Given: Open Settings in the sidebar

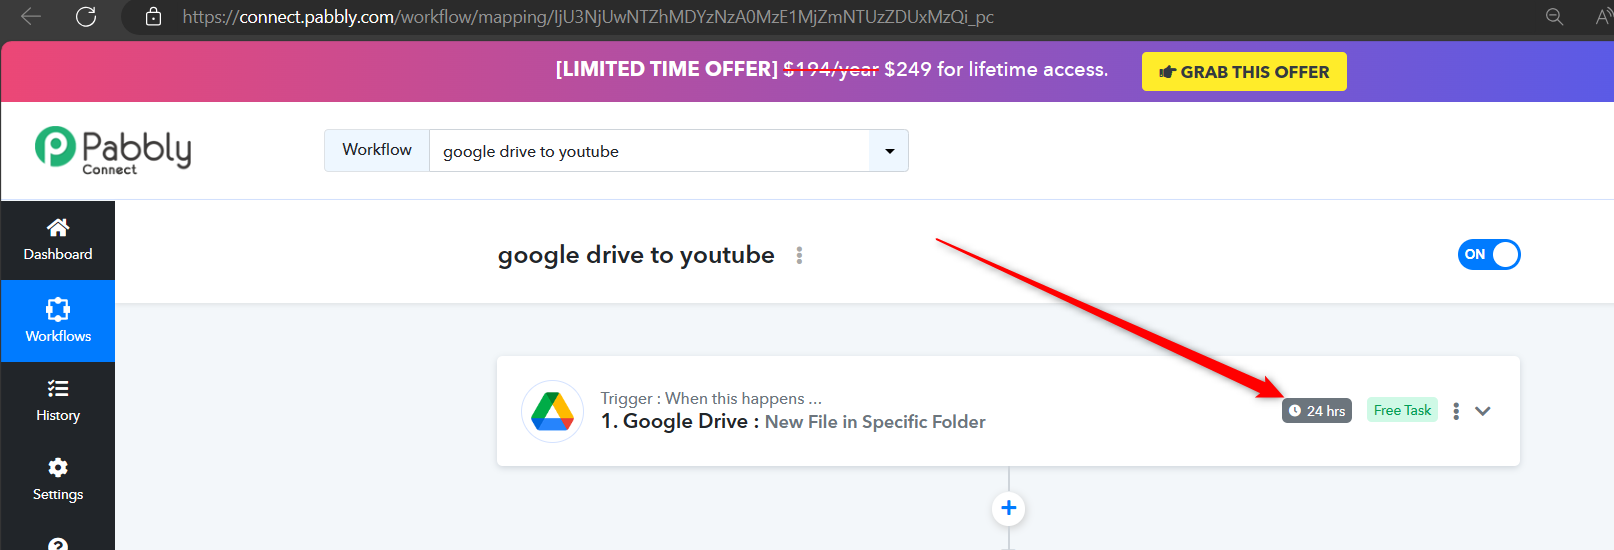Looking at the screenshot, I should point(58,480).
